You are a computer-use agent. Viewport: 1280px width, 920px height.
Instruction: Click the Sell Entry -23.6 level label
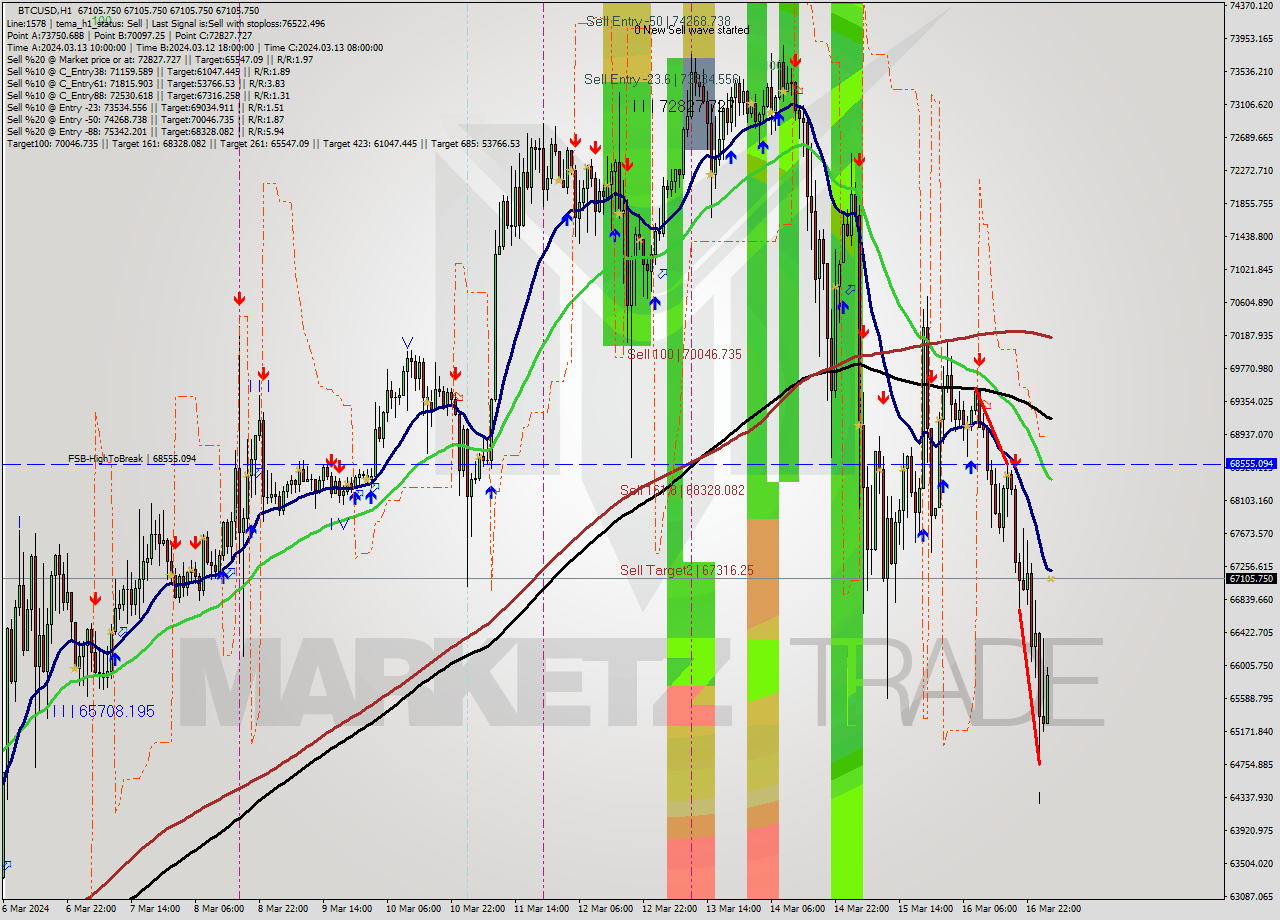point(661,79)
